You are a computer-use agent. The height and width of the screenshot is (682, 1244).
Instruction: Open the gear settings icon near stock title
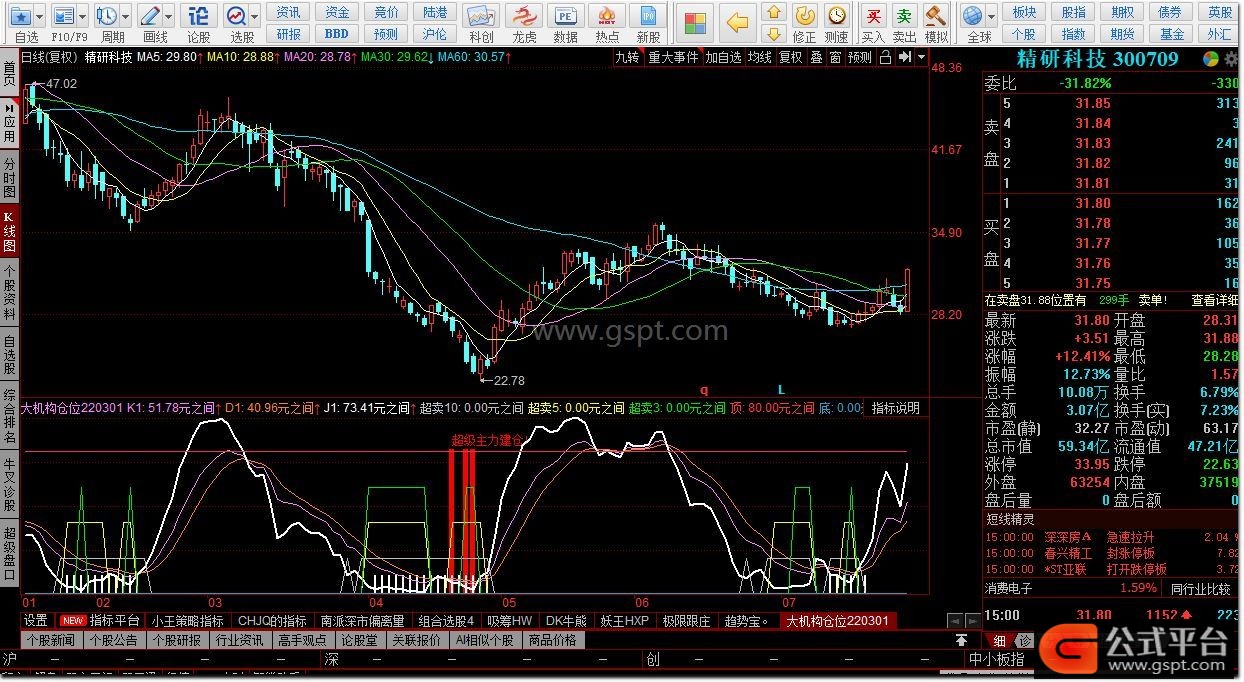click(x=1230, y=59)
